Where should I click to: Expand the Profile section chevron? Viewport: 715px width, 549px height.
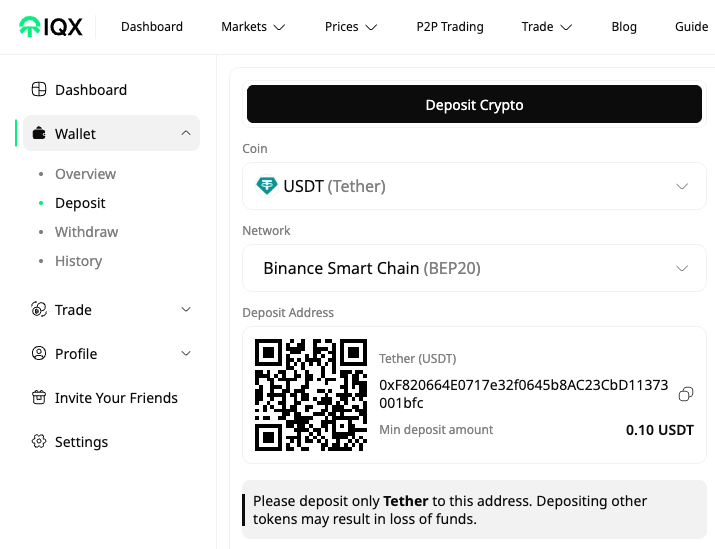[x=186, y=353]
